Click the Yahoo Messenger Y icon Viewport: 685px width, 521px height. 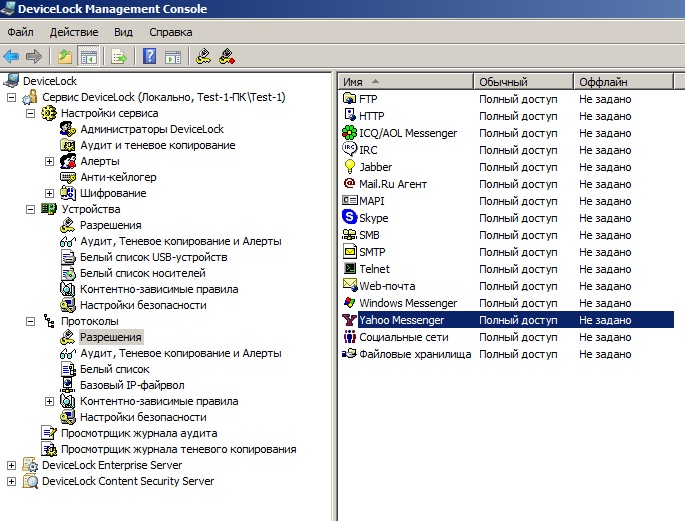[349, 320]
